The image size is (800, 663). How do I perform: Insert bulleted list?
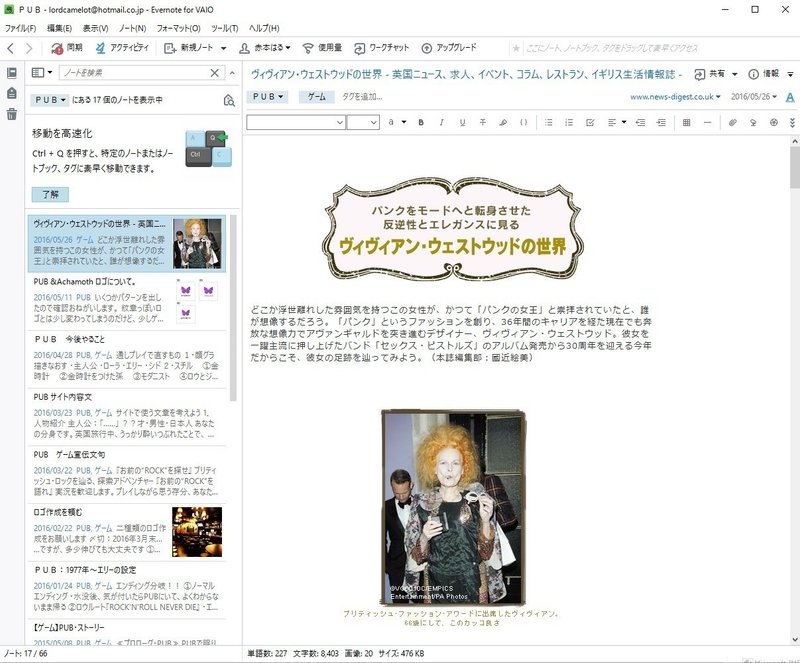pos(548,122)
